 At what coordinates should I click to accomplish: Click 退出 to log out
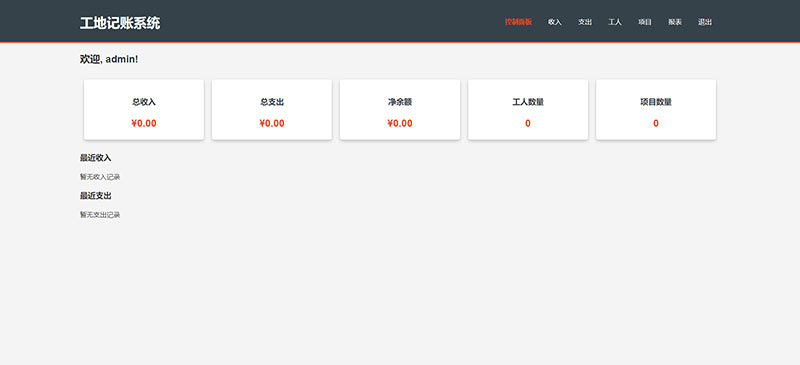point(705,22)
